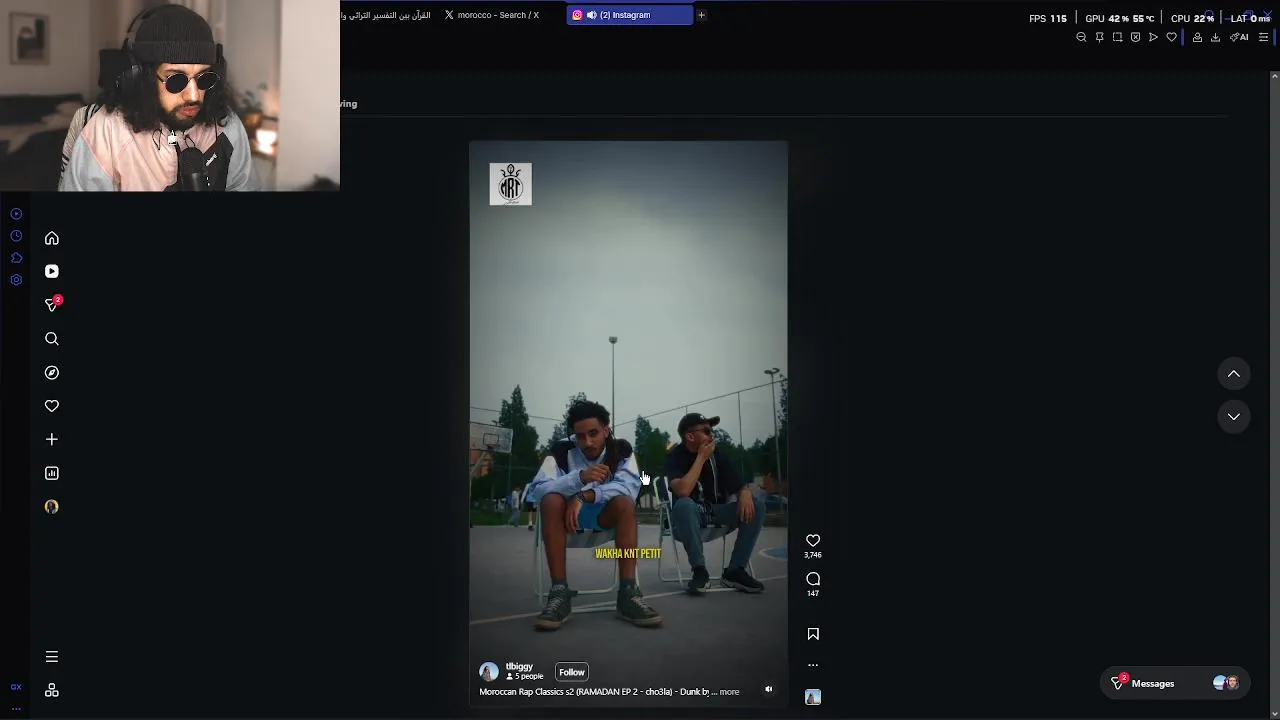Click the MRT logo on the reel

511,184
